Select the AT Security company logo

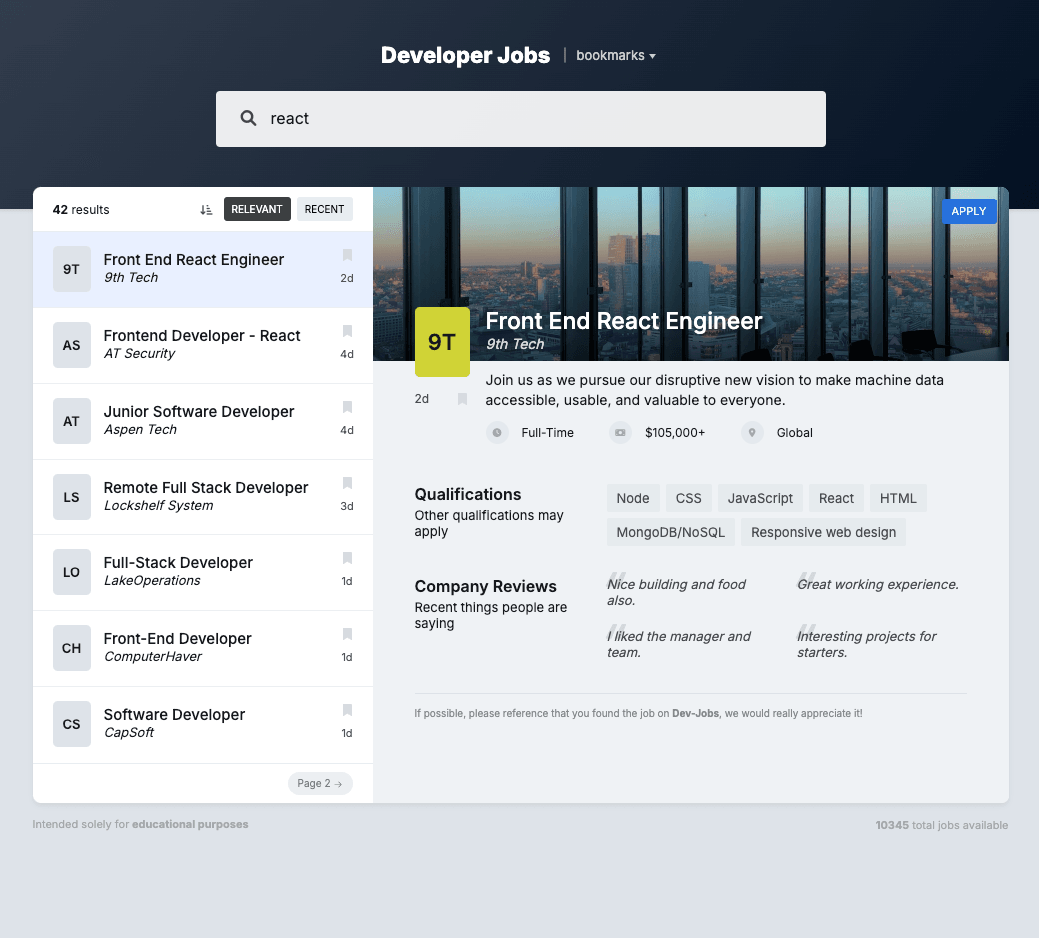coord(71,344)
